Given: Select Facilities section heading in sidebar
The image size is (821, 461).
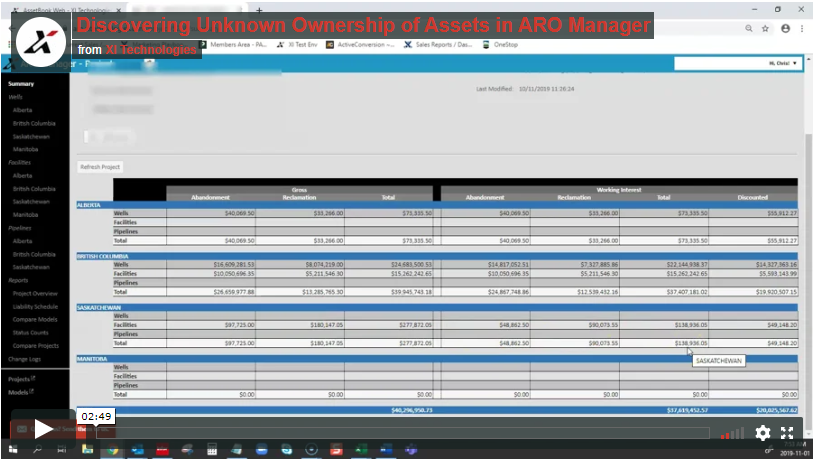Looking at the screenshot, I should click(19, 162).
